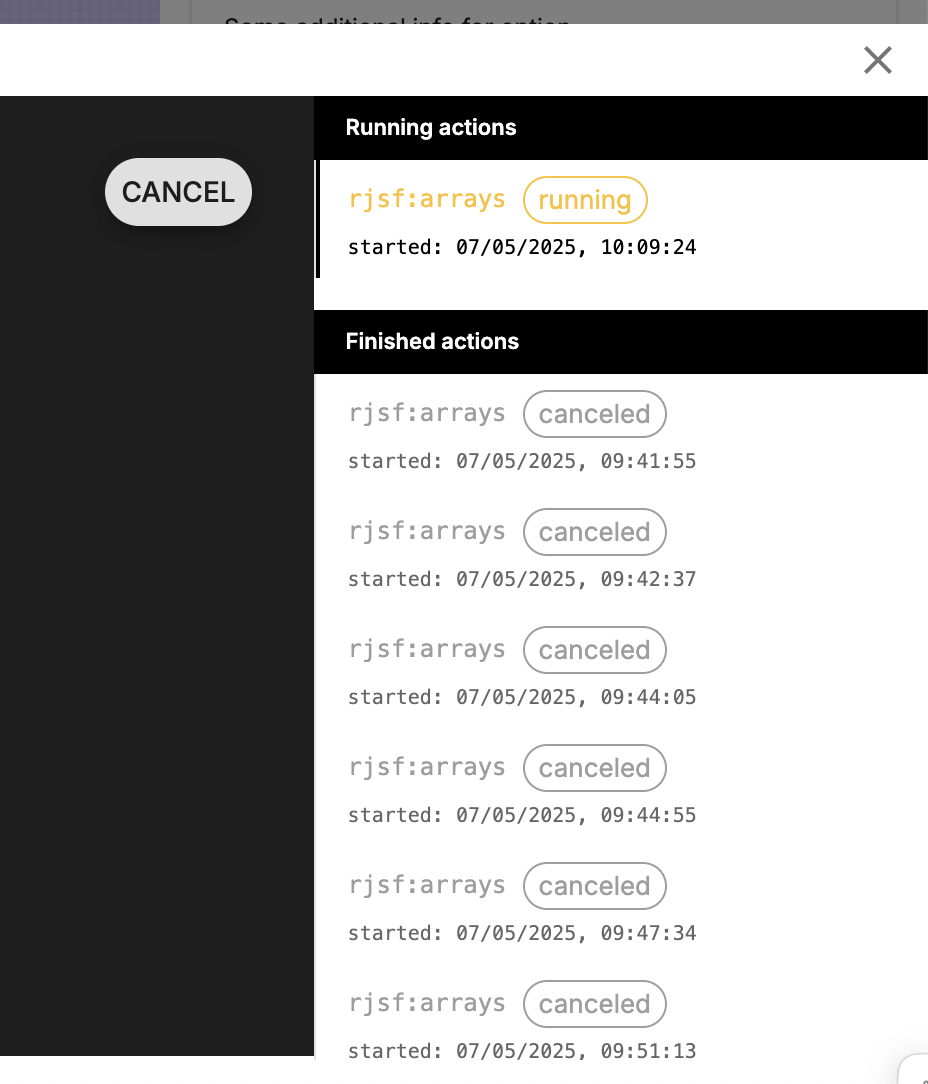
Task: Click the canceled pill for the 09:47:34 action
Action: point(594,886)
